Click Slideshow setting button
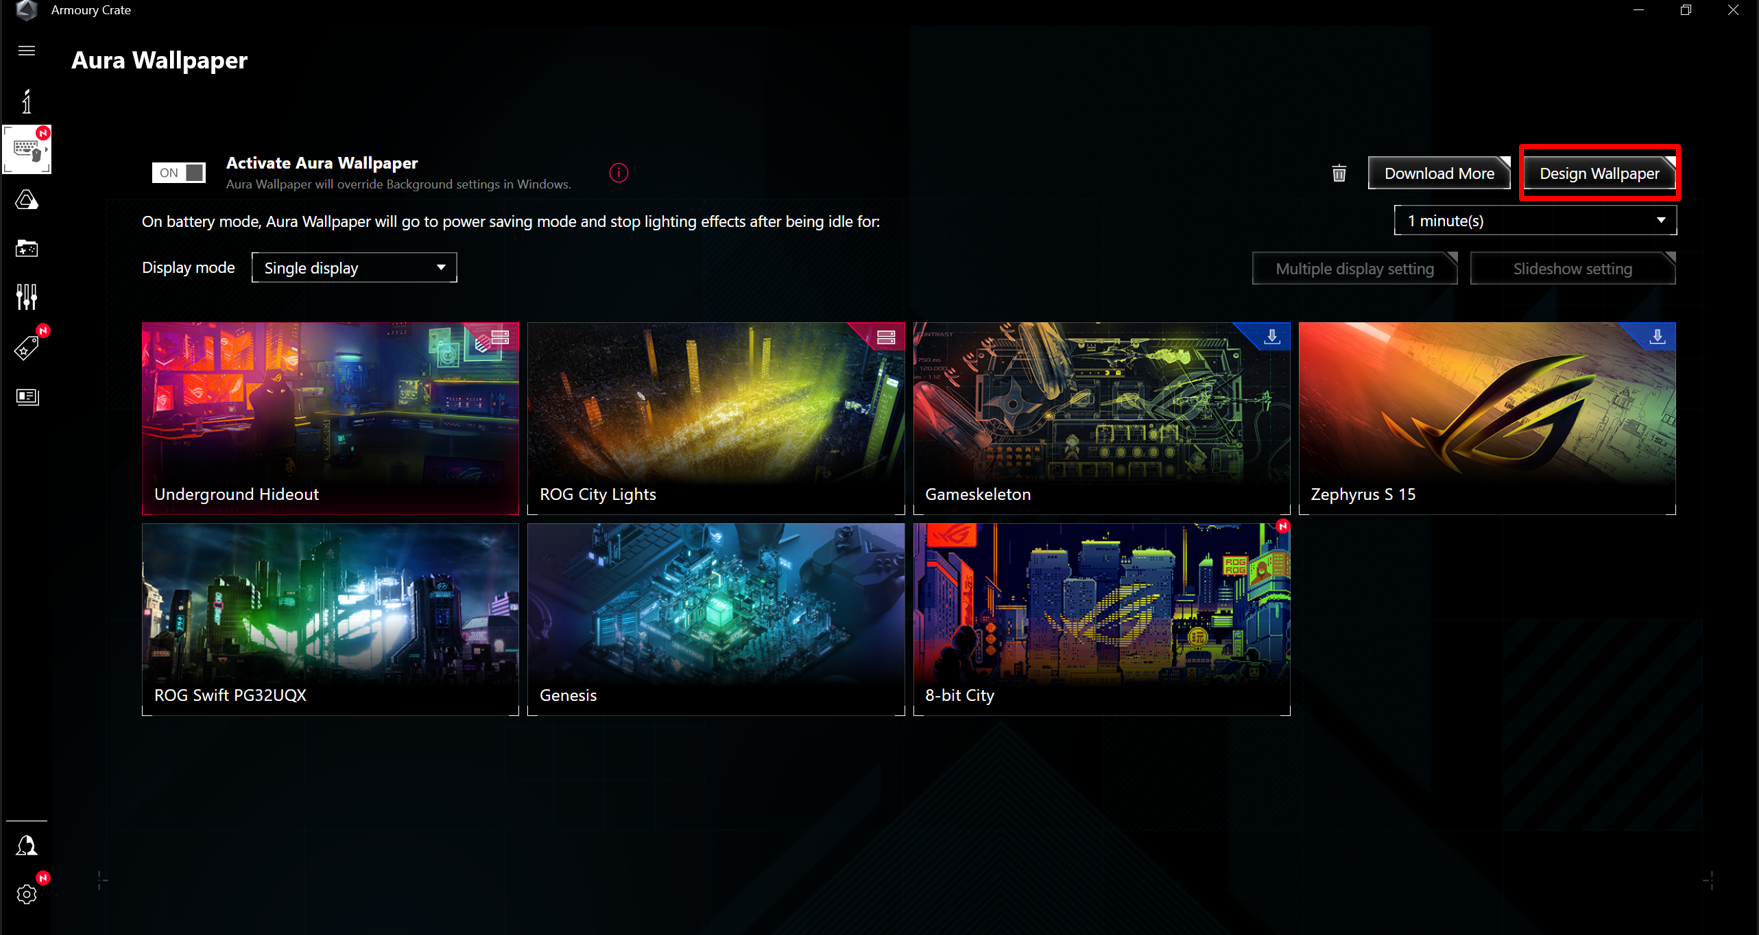The height and width of the screenshot is (935, 1759). pos(1572,268)
